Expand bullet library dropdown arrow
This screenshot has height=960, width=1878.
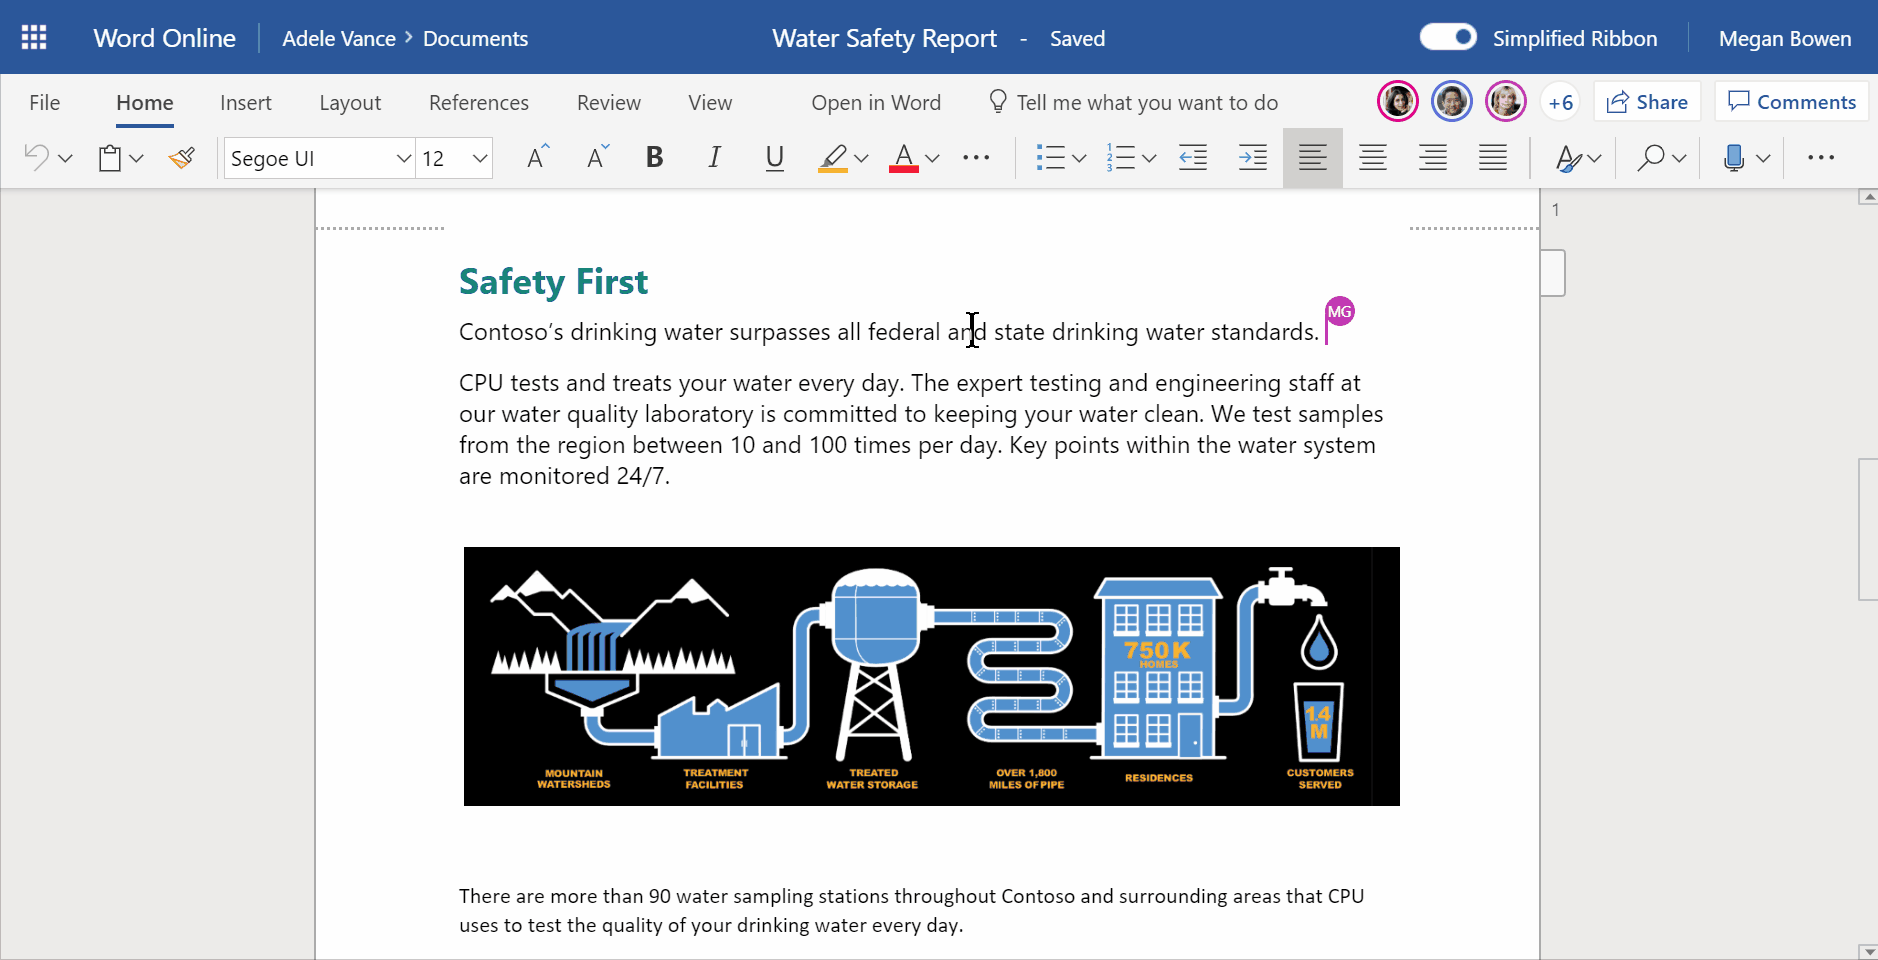pos(1079,158)
